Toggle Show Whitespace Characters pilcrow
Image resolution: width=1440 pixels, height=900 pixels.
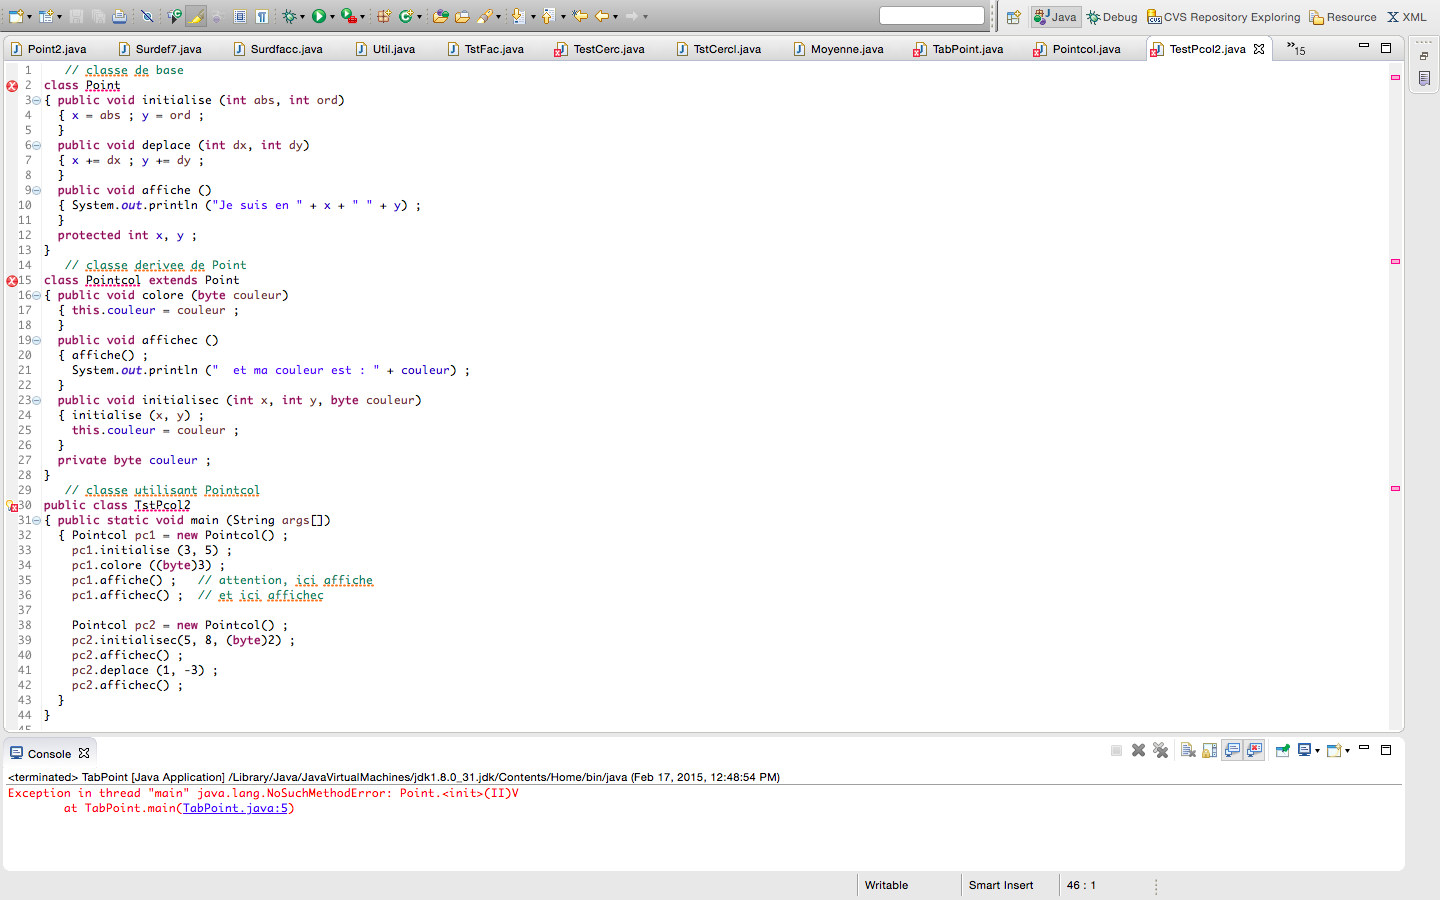[x=262, y=16]
